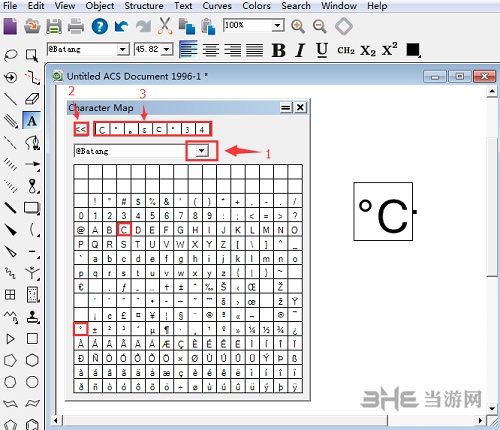This screenshot has height=430, width=500.
Task: Click the degree symbol in the character grid
Action: click(x=81, y=329)
